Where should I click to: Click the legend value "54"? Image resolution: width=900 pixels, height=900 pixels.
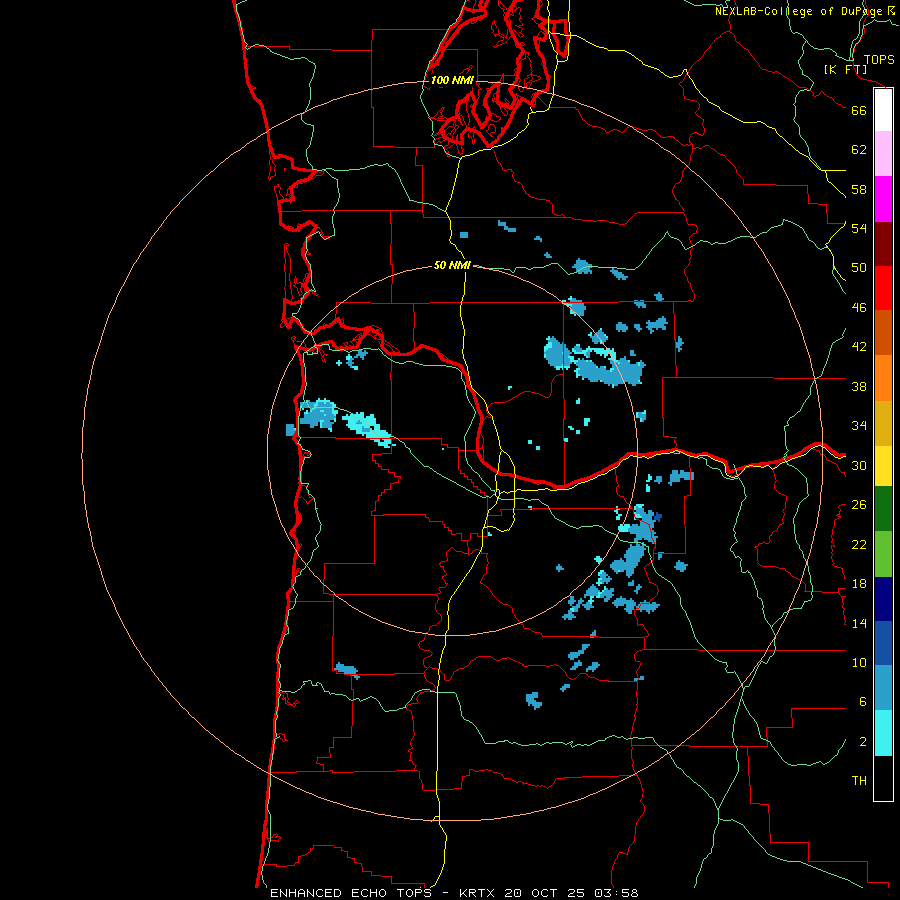coord(859,228)
